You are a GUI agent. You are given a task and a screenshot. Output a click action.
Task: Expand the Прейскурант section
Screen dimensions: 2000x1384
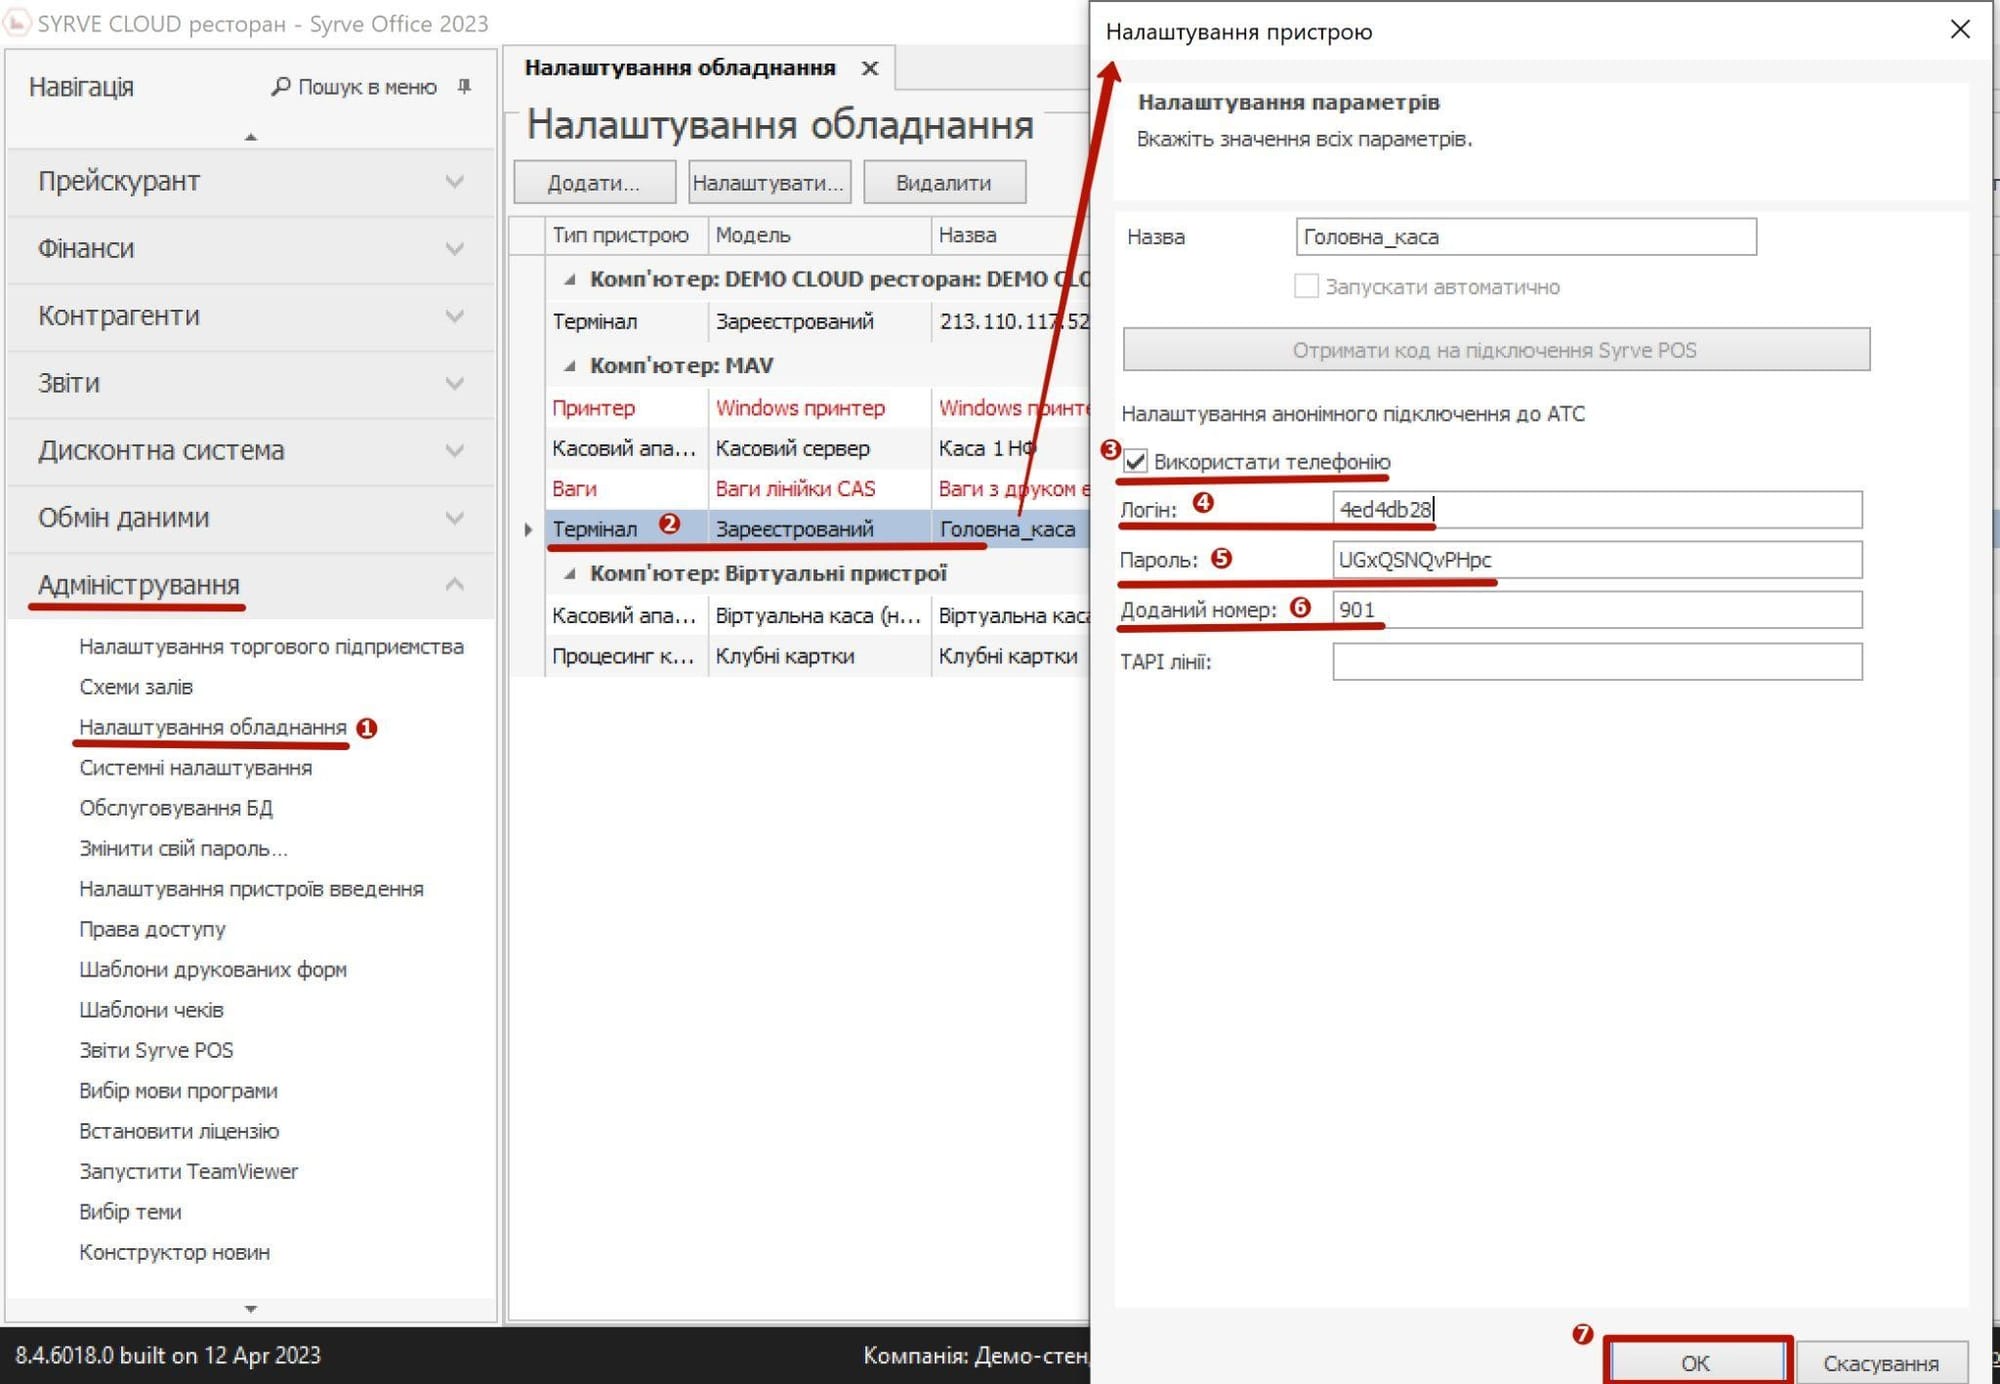pos(251,182)
